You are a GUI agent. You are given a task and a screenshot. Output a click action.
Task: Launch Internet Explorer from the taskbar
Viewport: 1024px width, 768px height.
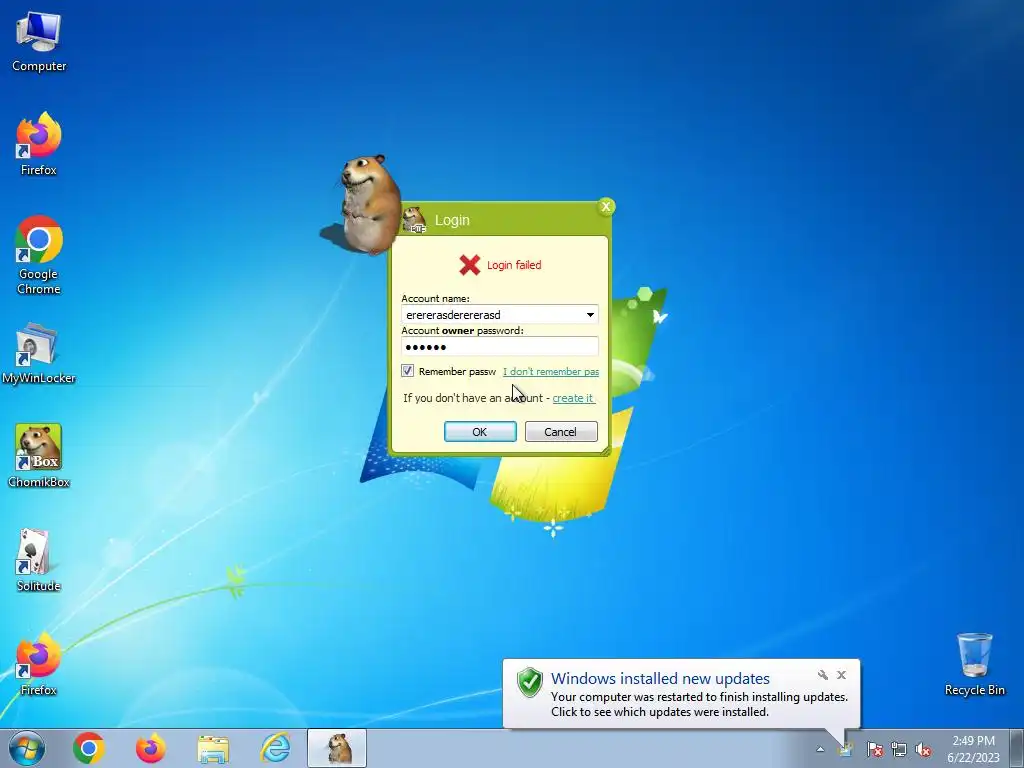(275, 748)
